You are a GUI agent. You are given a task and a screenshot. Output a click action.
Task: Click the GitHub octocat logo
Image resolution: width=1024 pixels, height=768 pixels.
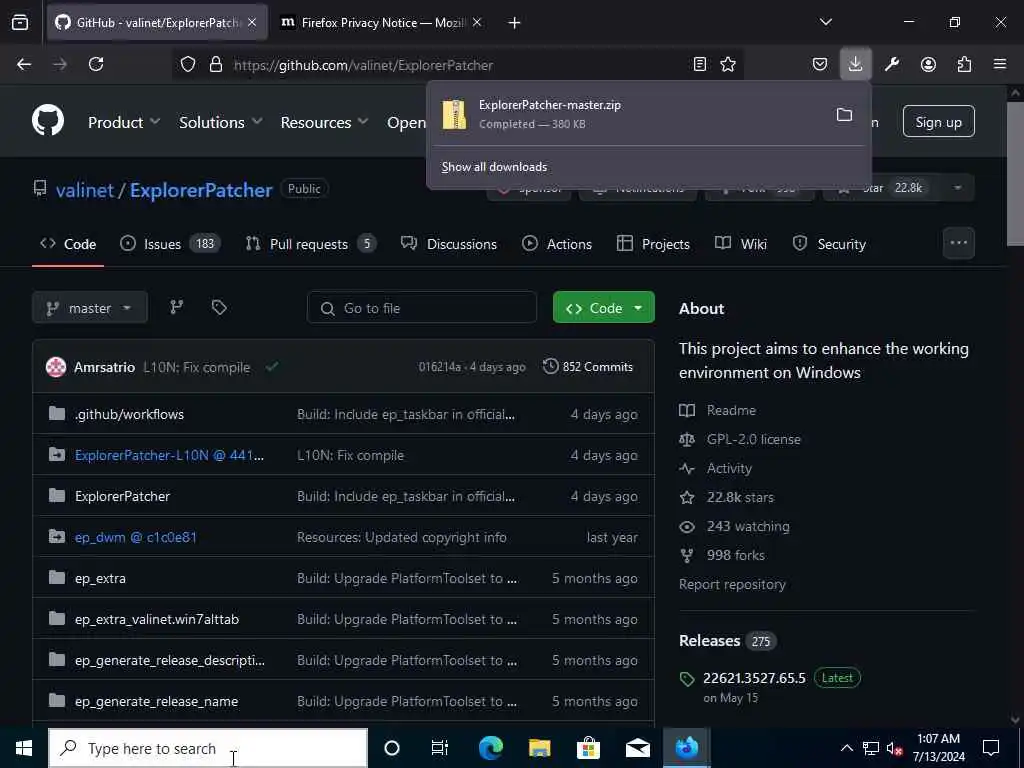[48, 121]
